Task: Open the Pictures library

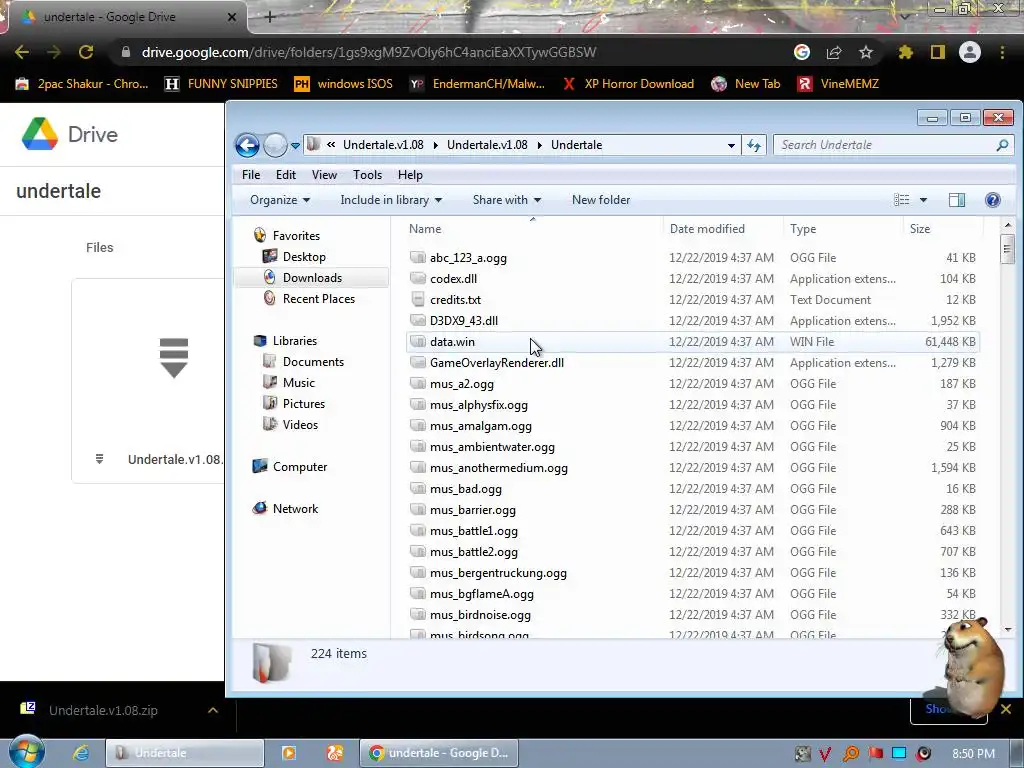Action: [304, 404]
